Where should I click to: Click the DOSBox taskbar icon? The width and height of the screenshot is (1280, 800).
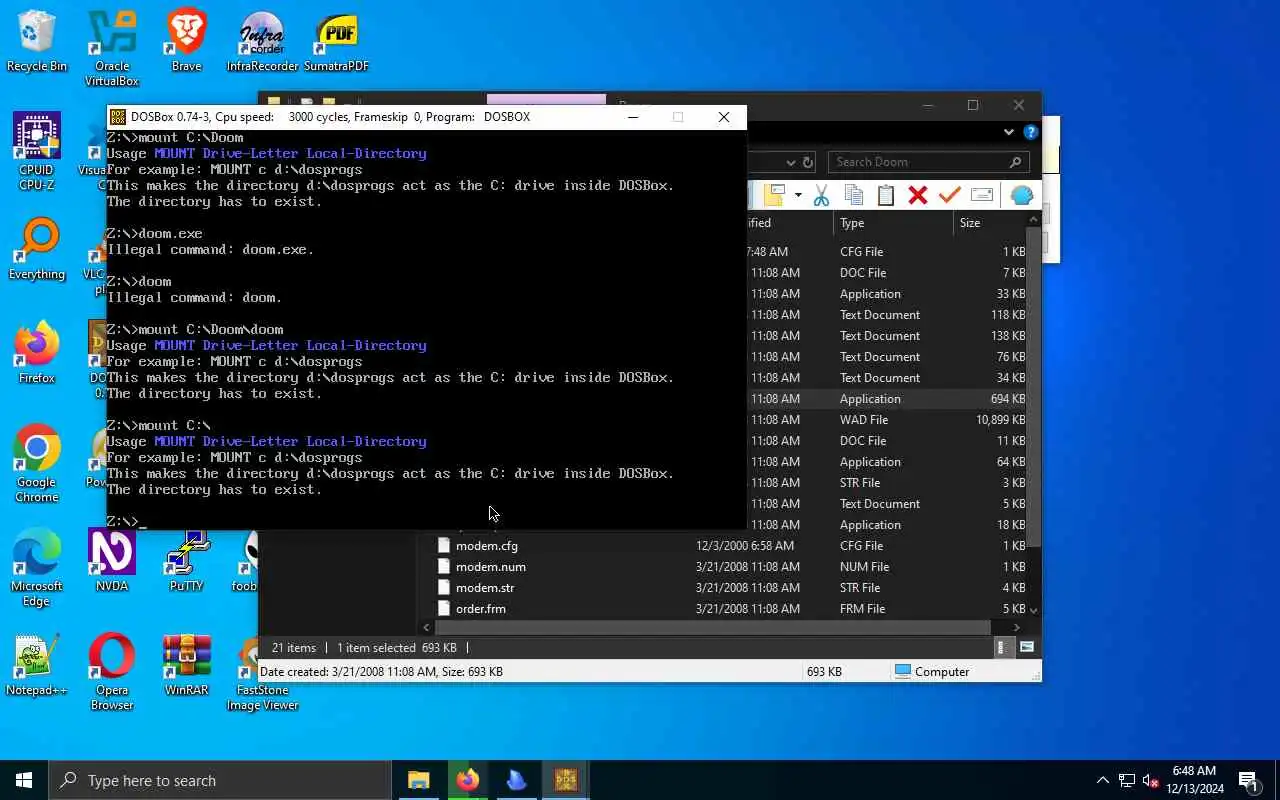(565, 780)
